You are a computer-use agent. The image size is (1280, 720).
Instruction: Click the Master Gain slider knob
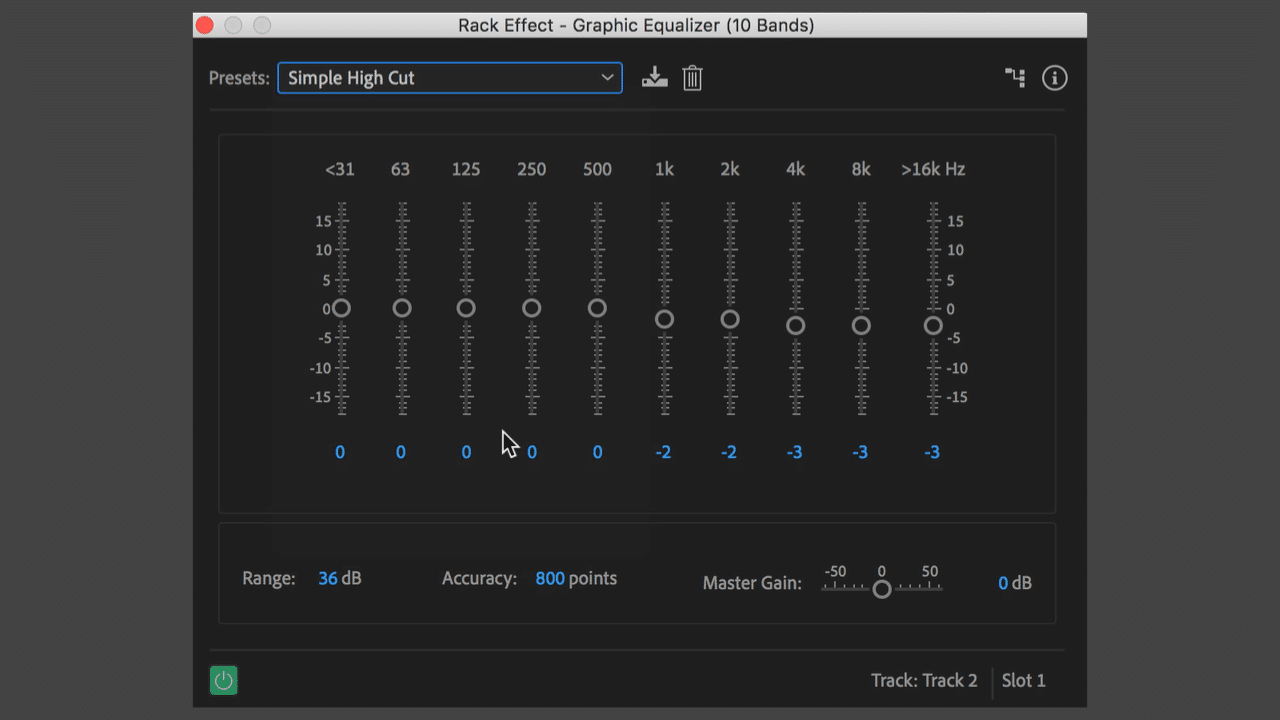882,589
